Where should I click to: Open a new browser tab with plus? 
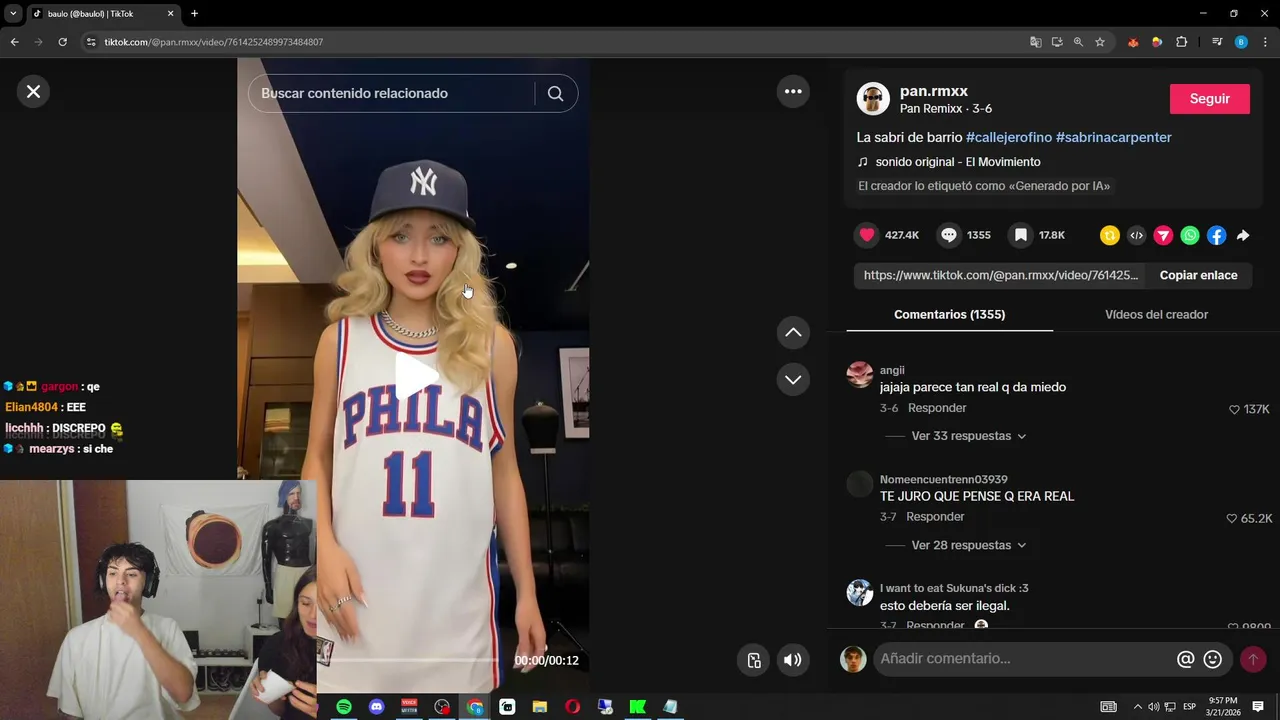[x=194, y=14]
